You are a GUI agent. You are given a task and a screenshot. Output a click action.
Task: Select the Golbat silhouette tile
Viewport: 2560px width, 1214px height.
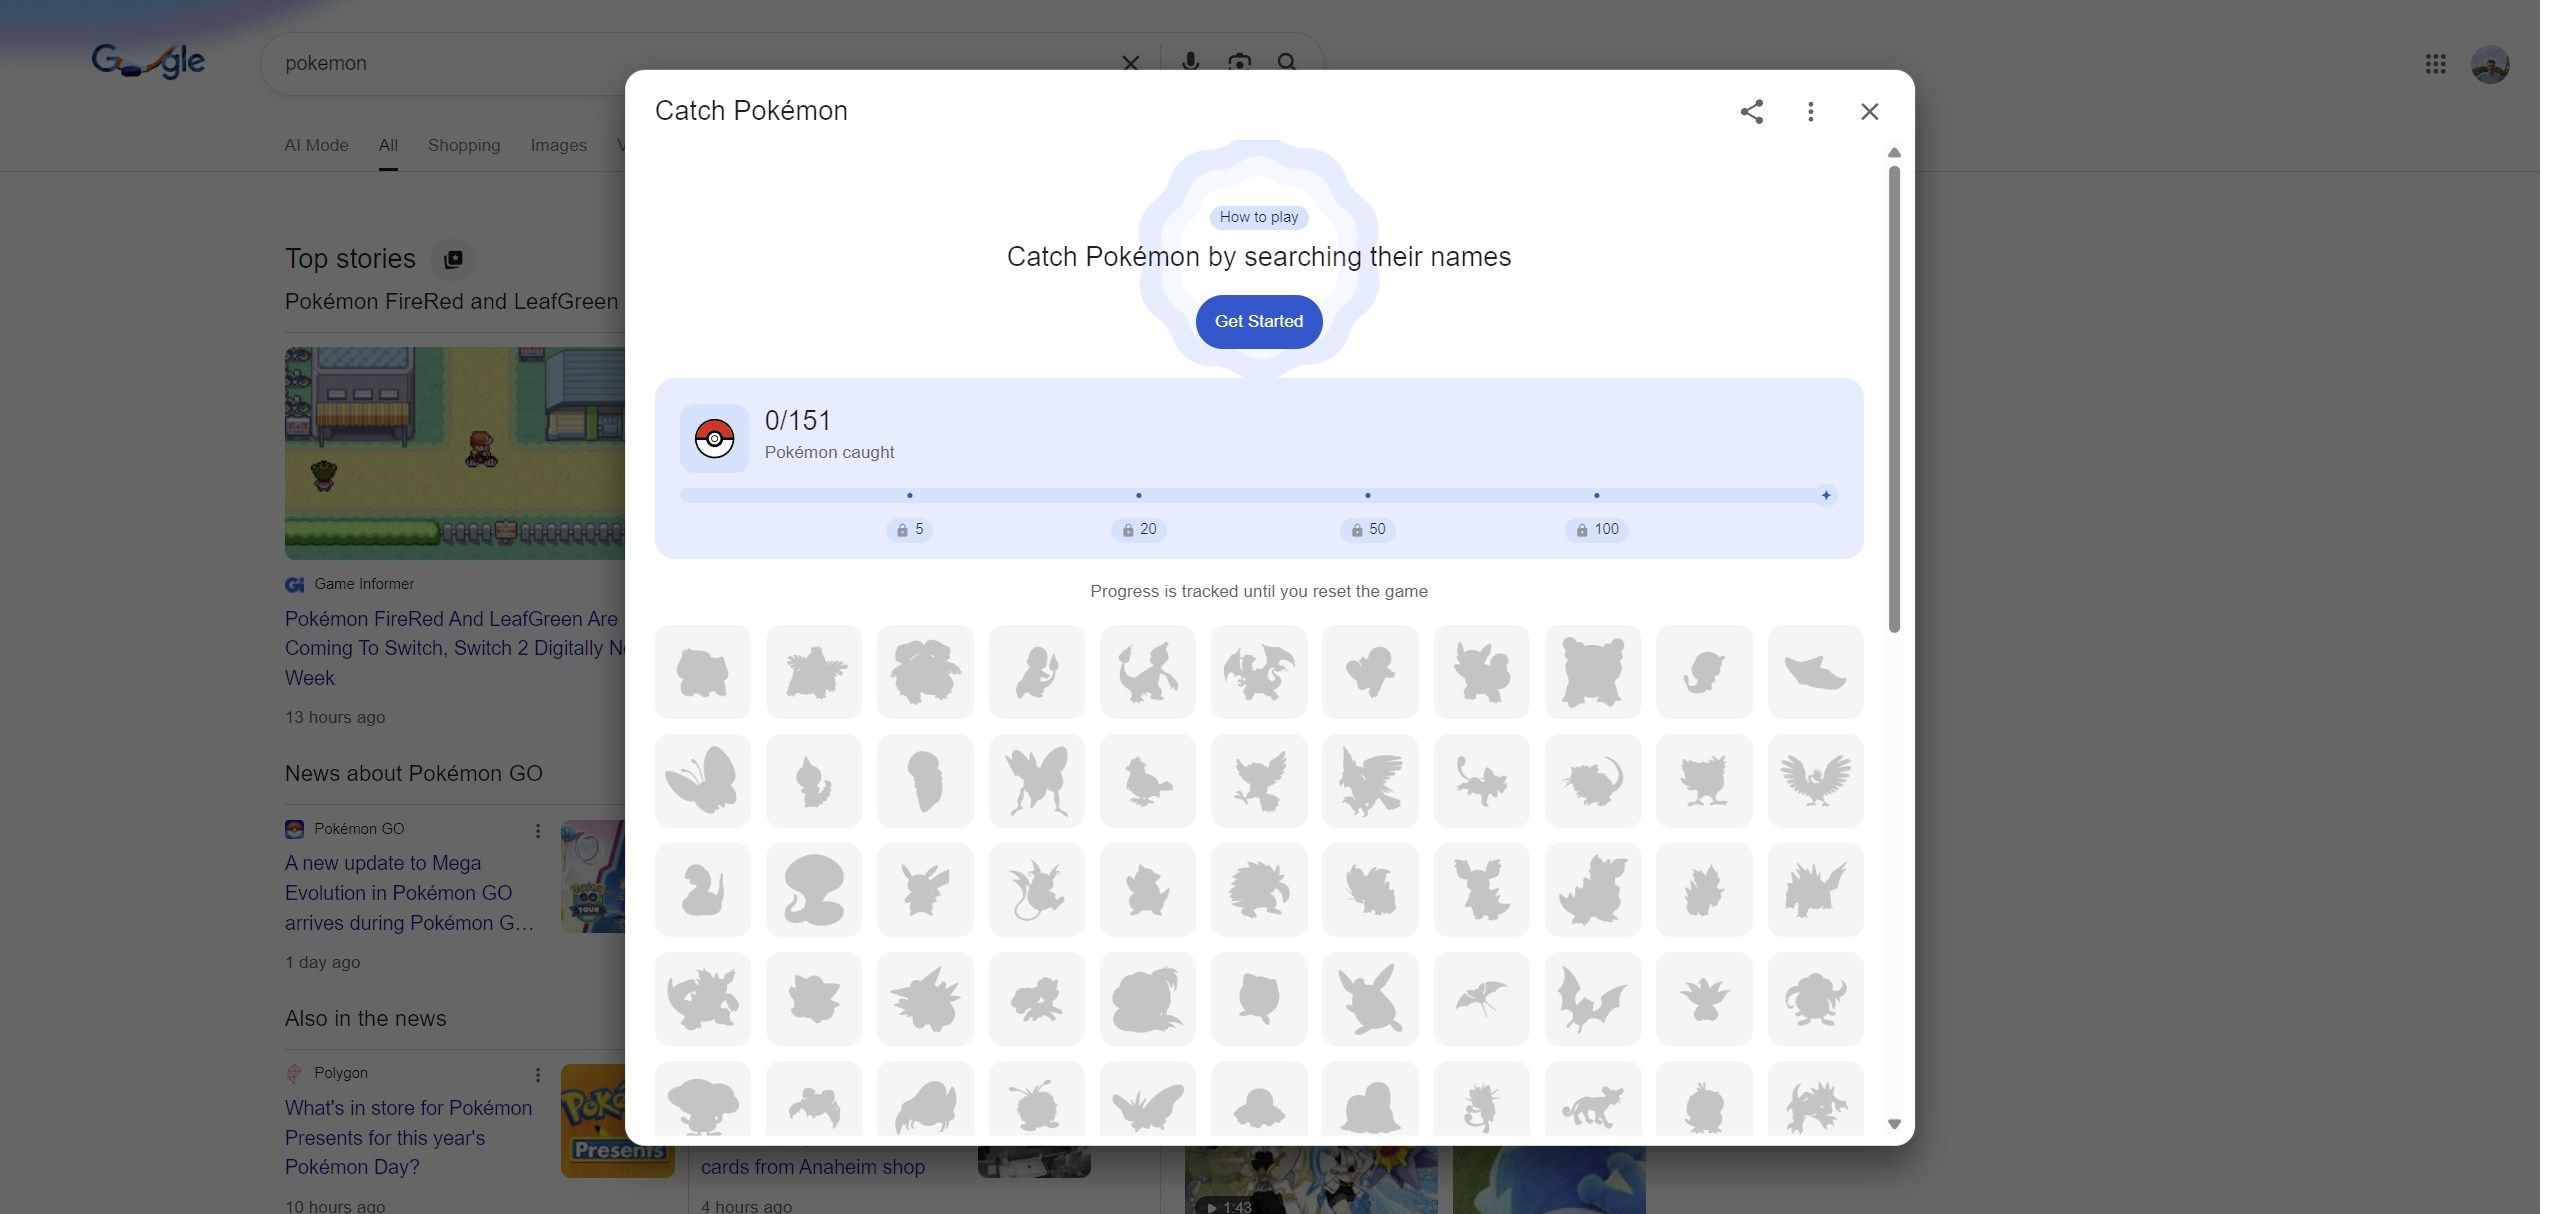coord(1593,999)
